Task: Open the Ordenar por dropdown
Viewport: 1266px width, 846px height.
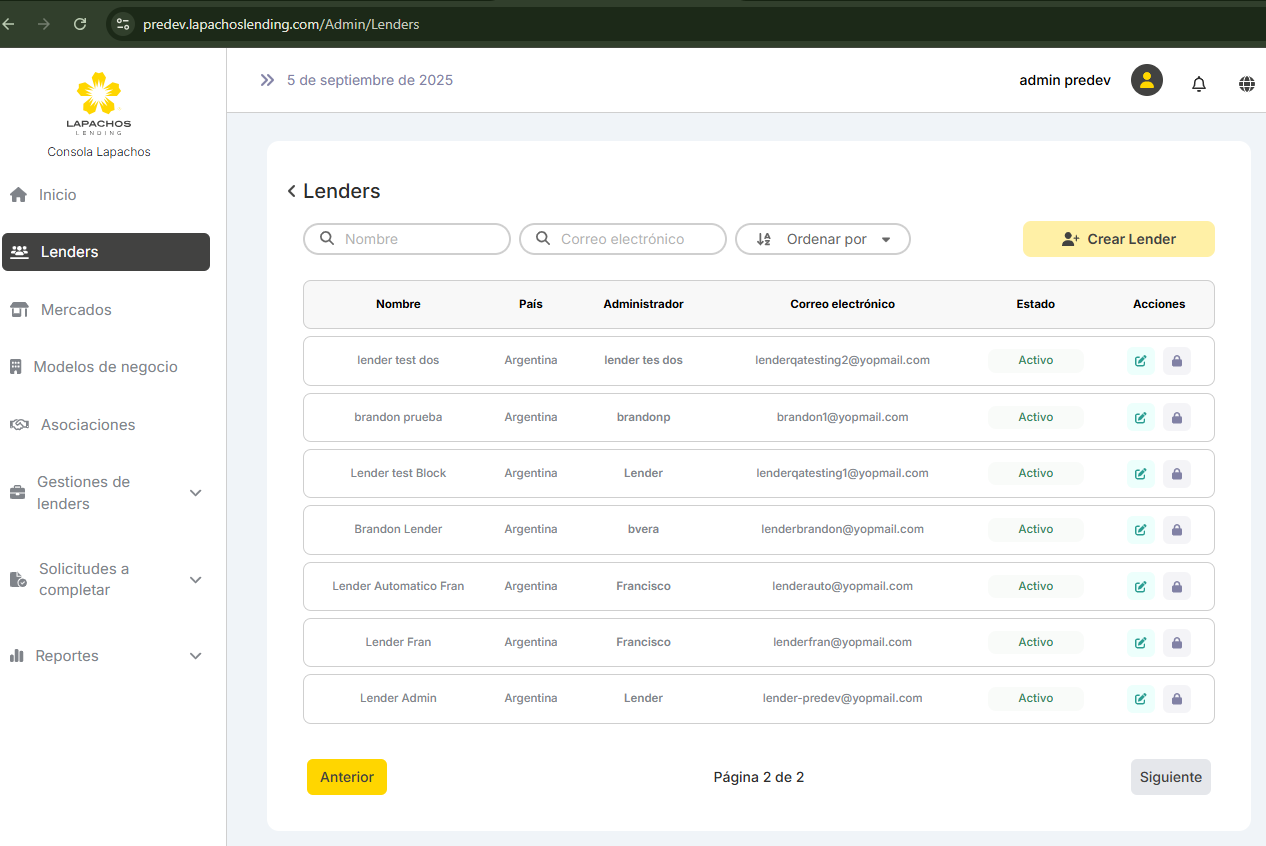Action: (x=822, y=239)
